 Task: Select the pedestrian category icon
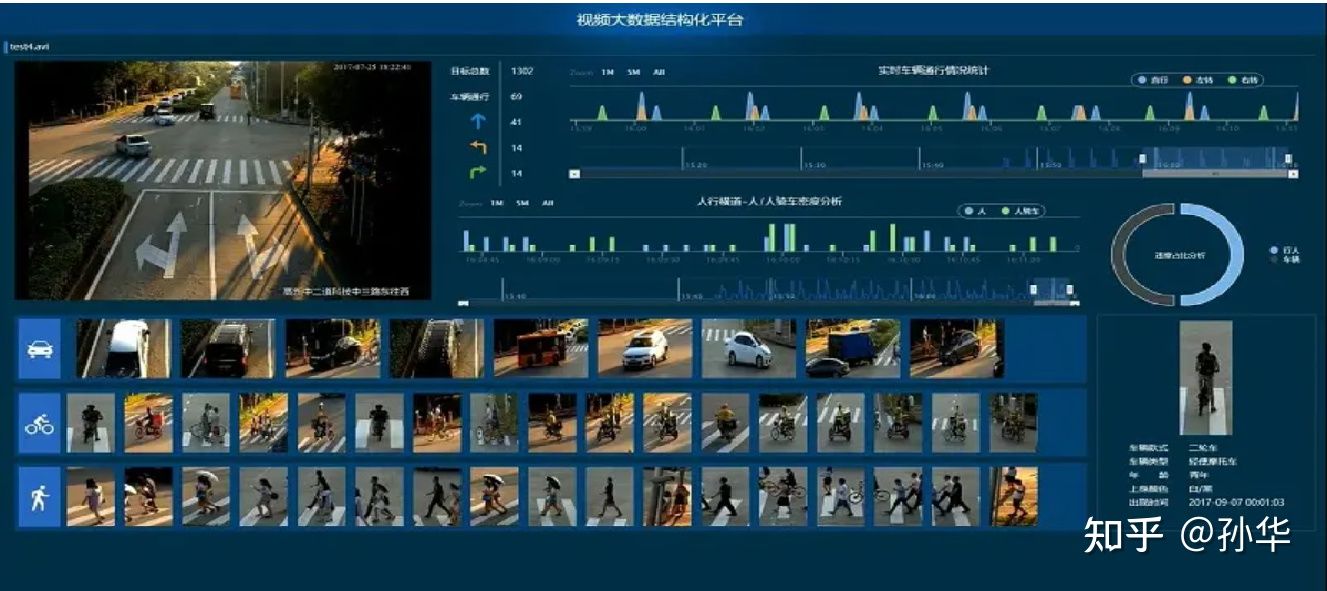click(39, 498)
